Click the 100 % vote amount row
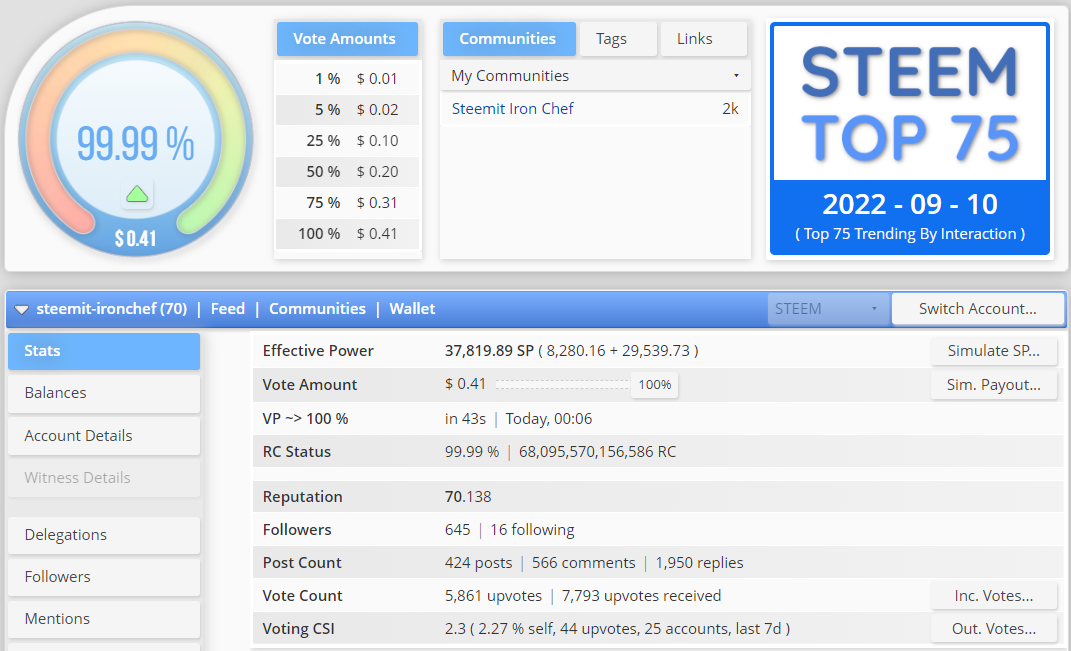 tap(347, 234)
